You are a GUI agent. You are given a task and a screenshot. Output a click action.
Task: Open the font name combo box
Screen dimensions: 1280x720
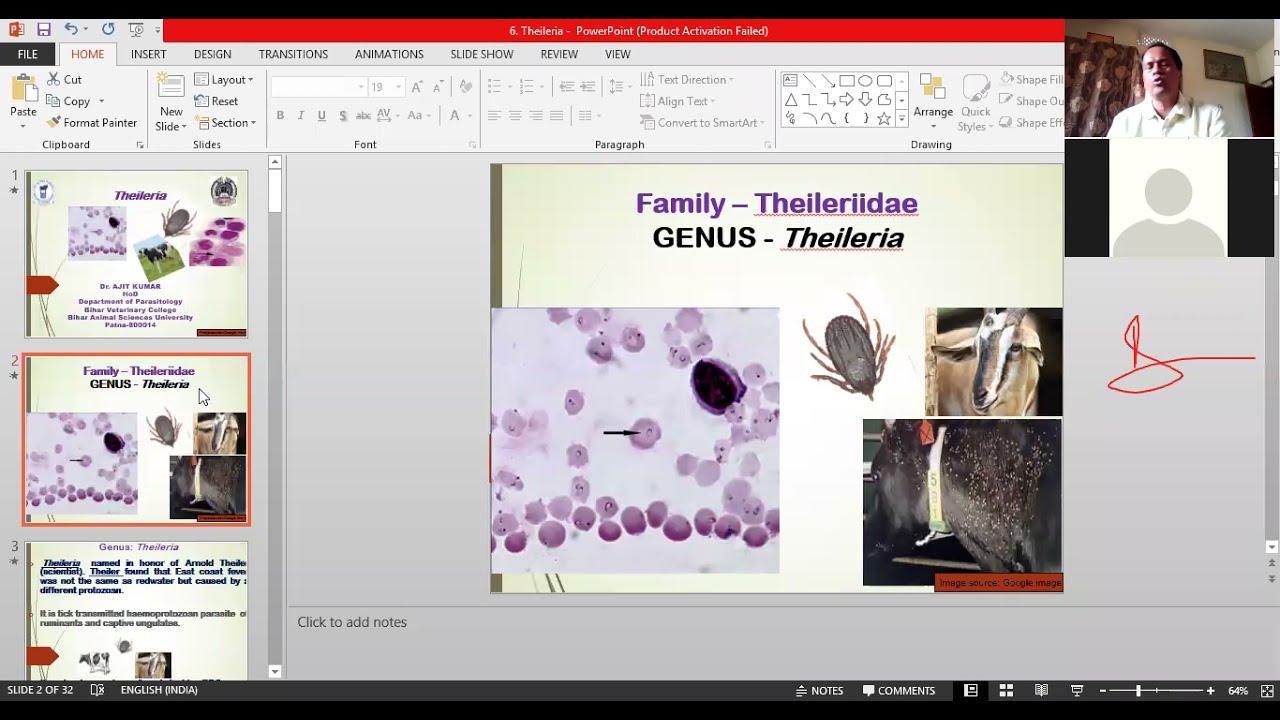pyautogui.click(x=318, y=87)
